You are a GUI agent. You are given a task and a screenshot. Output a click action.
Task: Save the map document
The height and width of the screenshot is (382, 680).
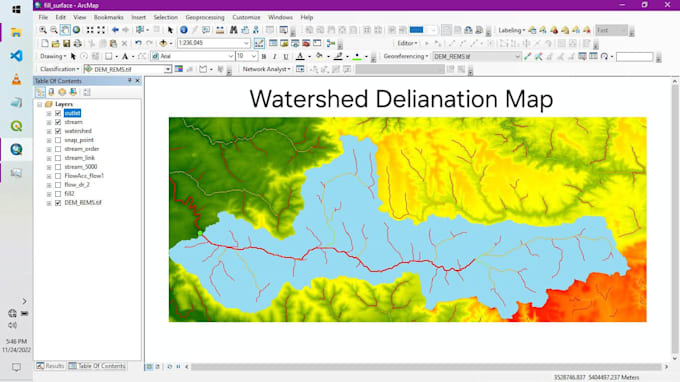(x=66, y=43)
